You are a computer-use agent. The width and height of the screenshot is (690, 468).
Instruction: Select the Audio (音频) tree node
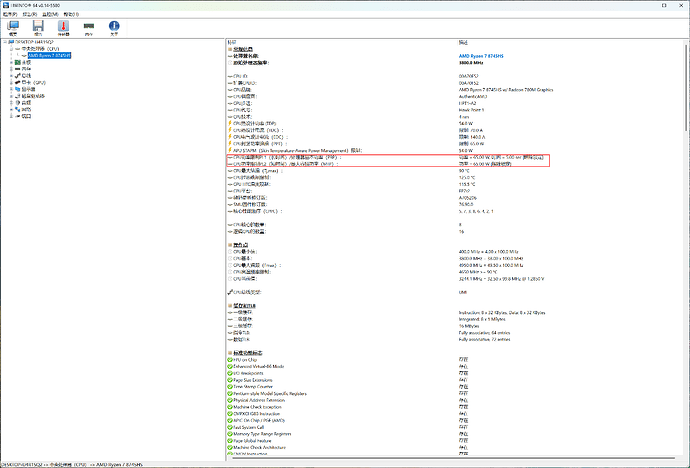point(26,102)
